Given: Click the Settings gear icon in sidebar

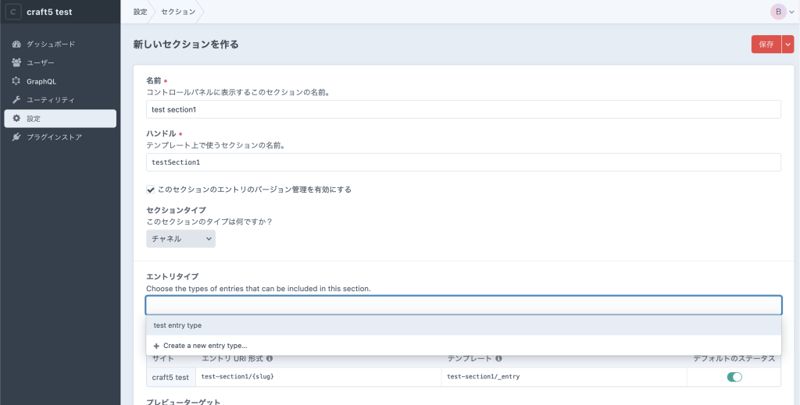Looking at the screenshot, I should pyautogui.click(x=16, y=118).
